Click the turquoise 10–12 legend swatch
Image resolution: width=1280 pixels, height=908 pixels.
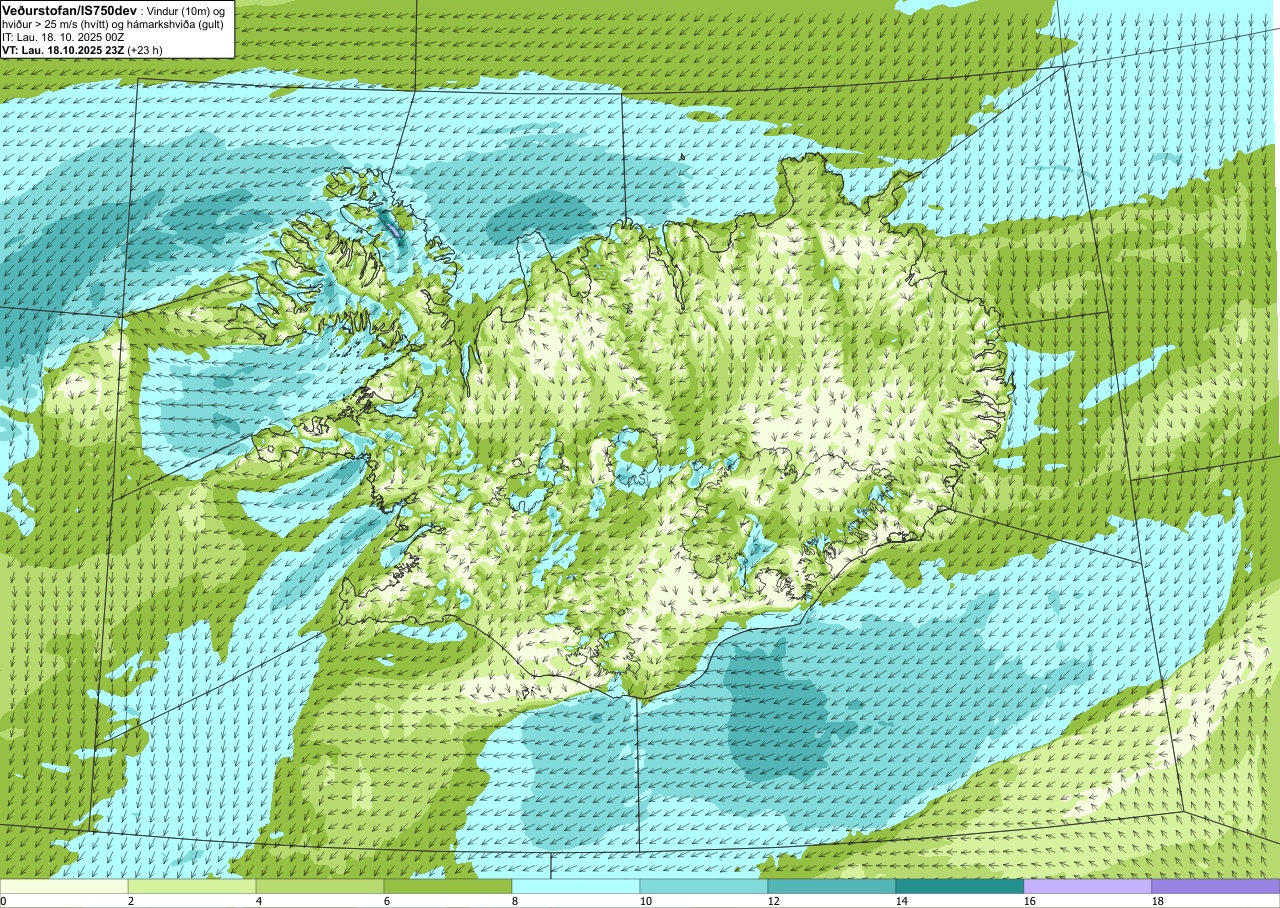point(704,886)
